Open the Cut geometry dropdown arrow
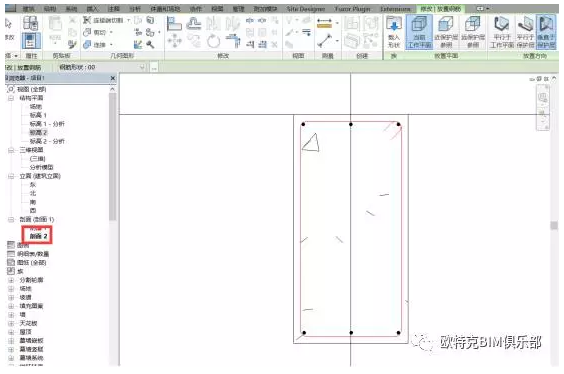This screenshot has height=374, width=564. pyautogui.click(x=111, y=32)
